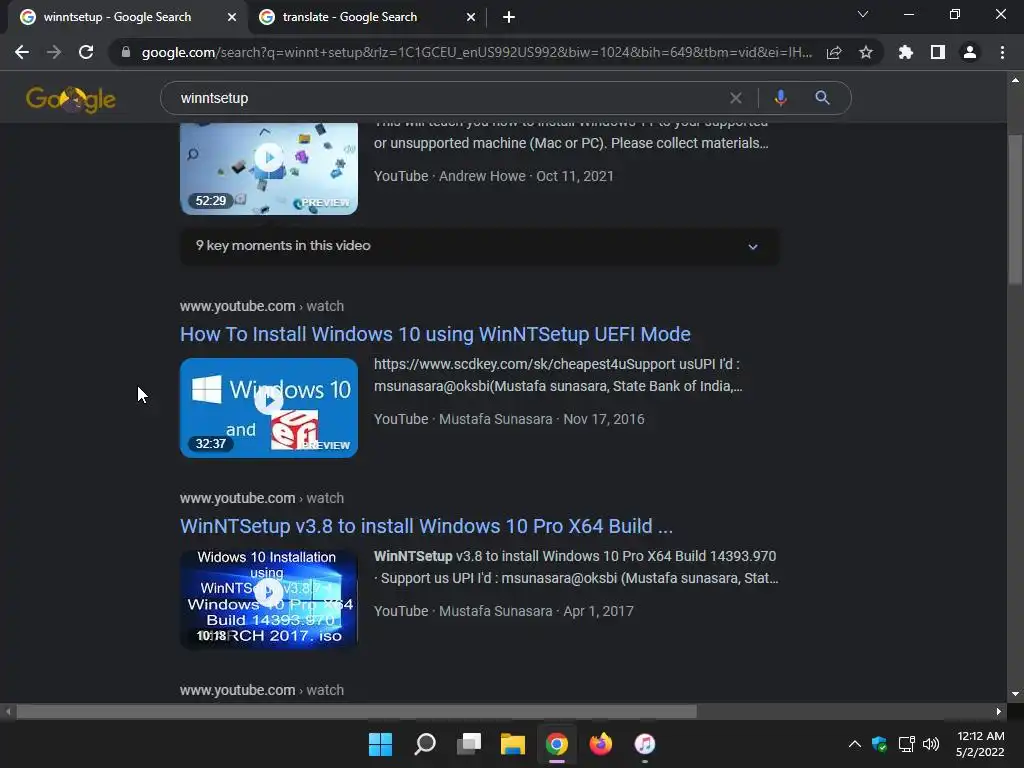Play the 10:18 Windows 10 Installation thumbnail
The image size is (1024, 768).
coord(269,600)
